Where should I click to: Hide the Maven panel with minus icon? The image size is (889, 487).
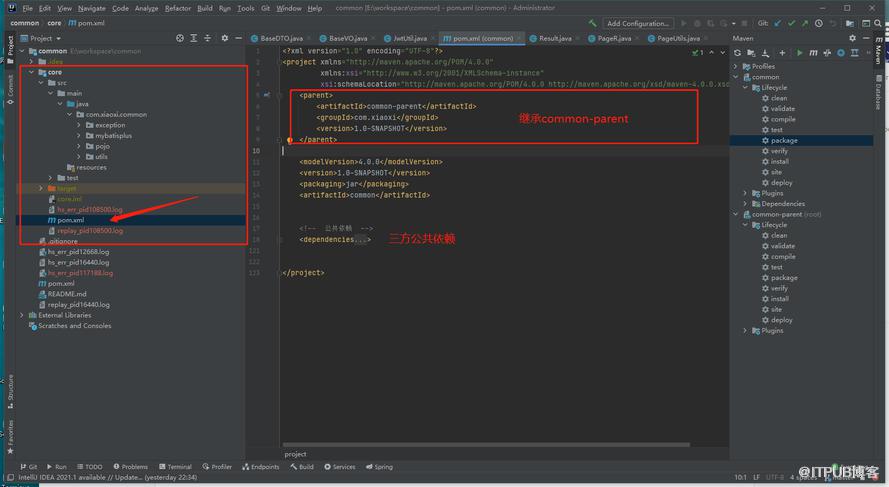coord(866,38)
